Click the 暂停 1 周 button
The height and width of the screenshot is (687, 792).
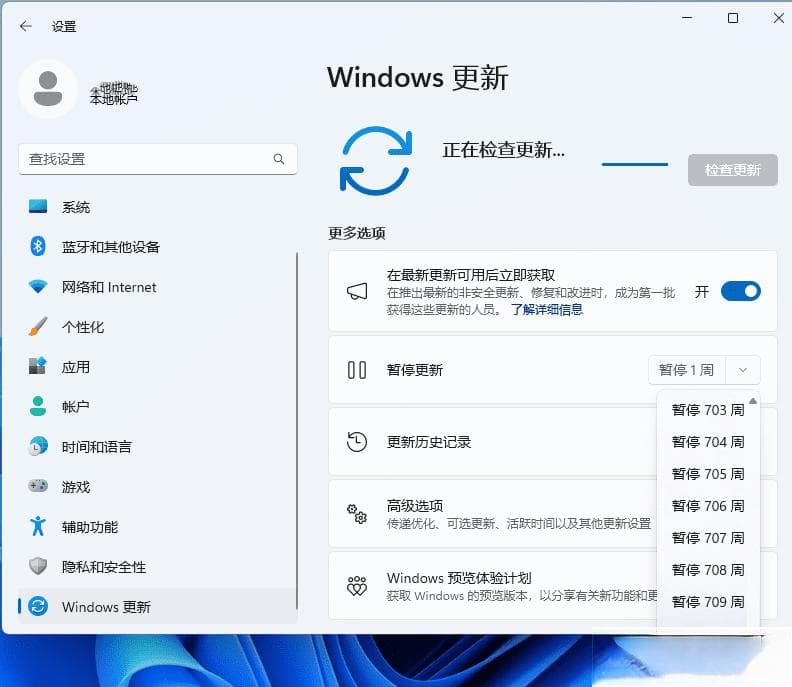687,370
